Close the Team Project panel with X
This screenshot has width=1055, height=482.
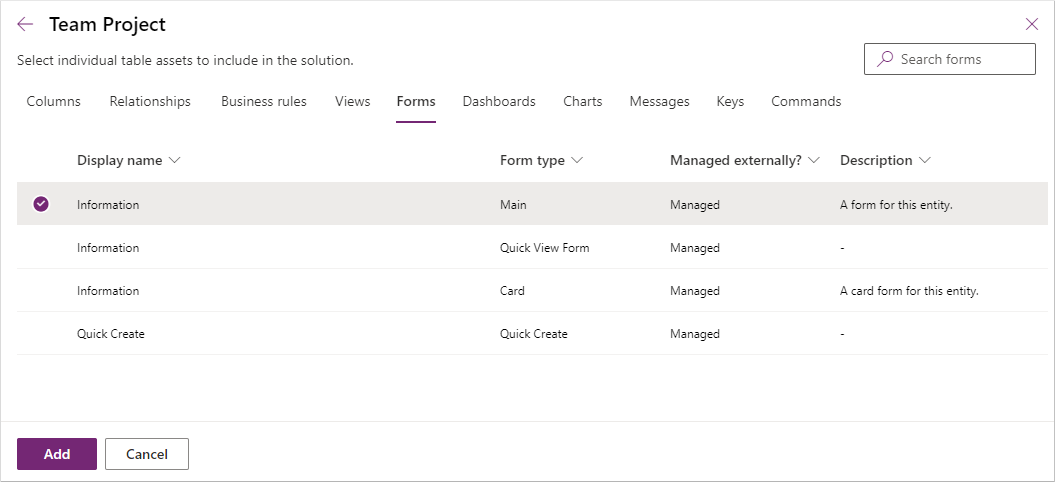(1032, 25)
